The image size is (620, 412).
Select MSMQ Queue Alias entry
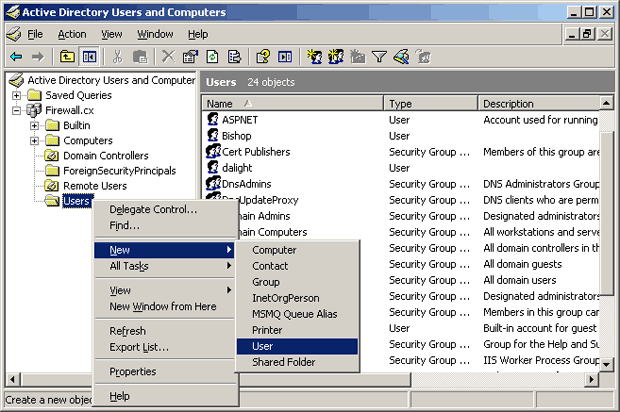pos(297,314)
